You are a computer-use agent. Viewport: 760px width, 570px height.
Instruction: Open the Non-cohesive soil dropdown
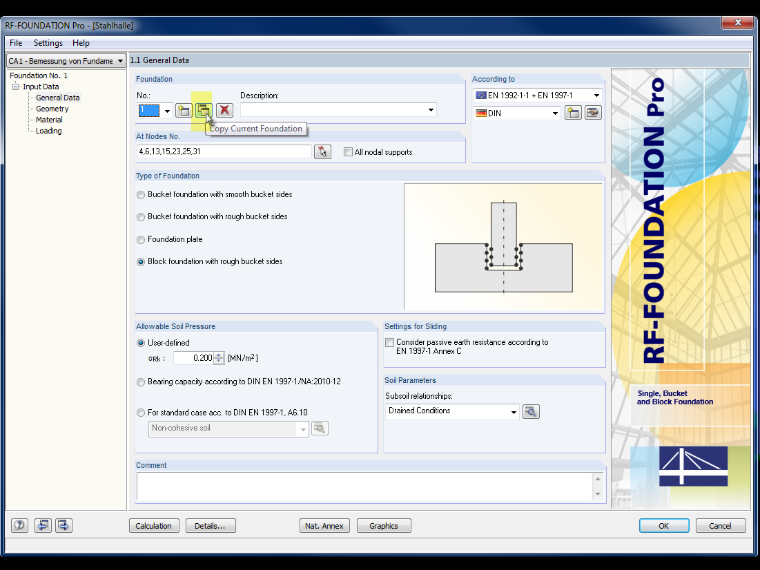click(303, 429)
